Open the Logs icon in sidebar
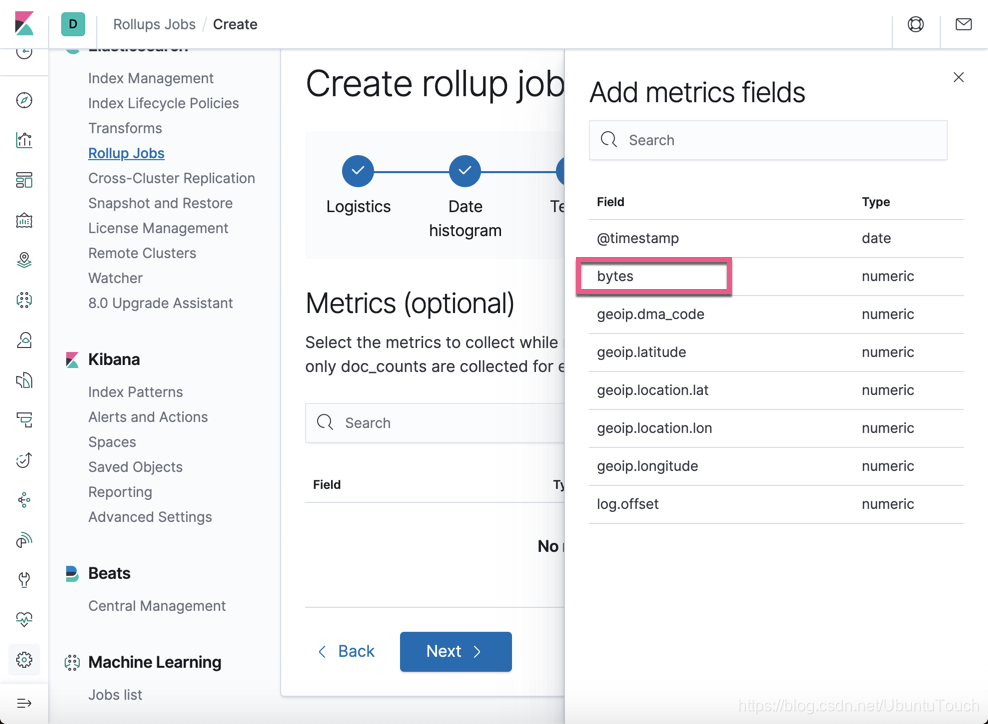The image size is (988, 724). [x=24, y=380]
